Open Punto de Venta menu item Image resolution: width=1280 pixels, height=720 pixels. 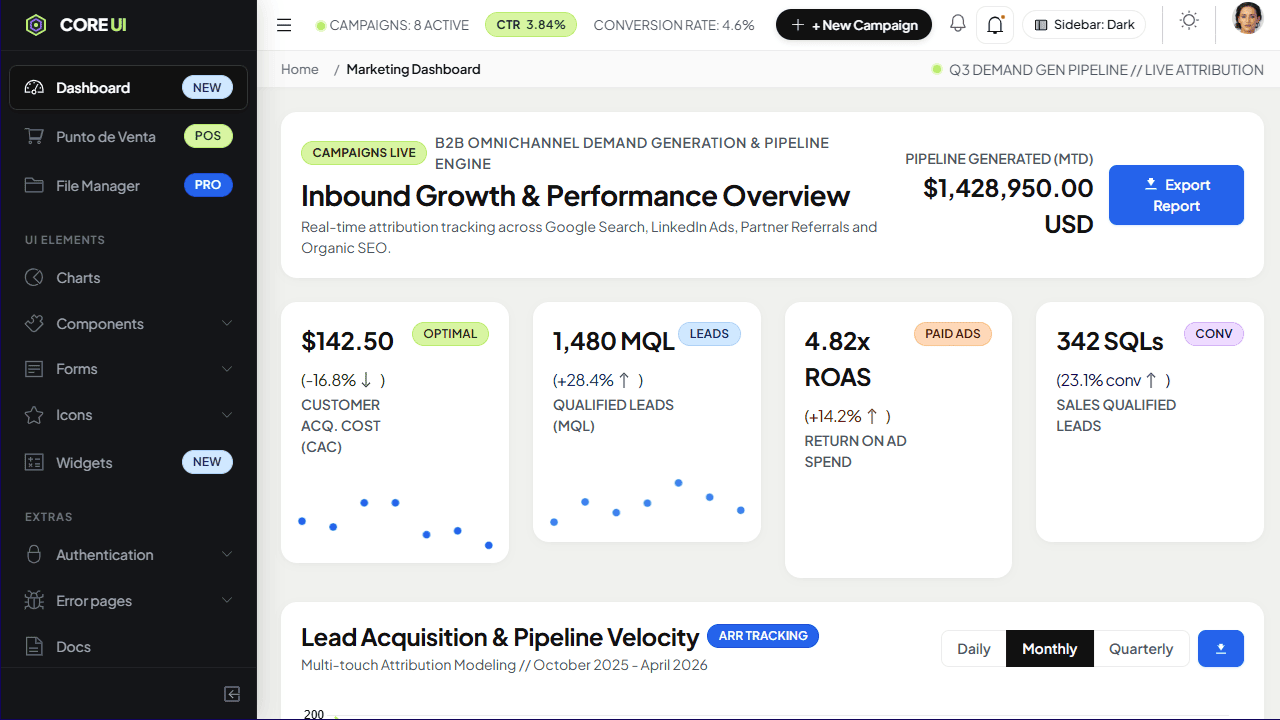pyautogui.click(x=128, y=137)
